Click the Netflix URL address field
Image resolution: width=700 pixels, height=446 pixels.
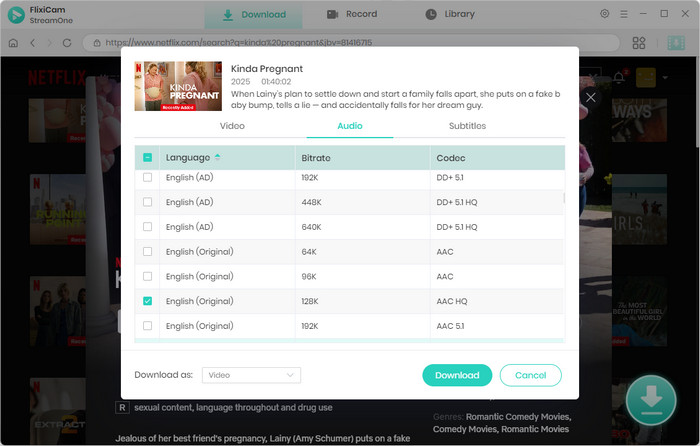coord(351,43)
